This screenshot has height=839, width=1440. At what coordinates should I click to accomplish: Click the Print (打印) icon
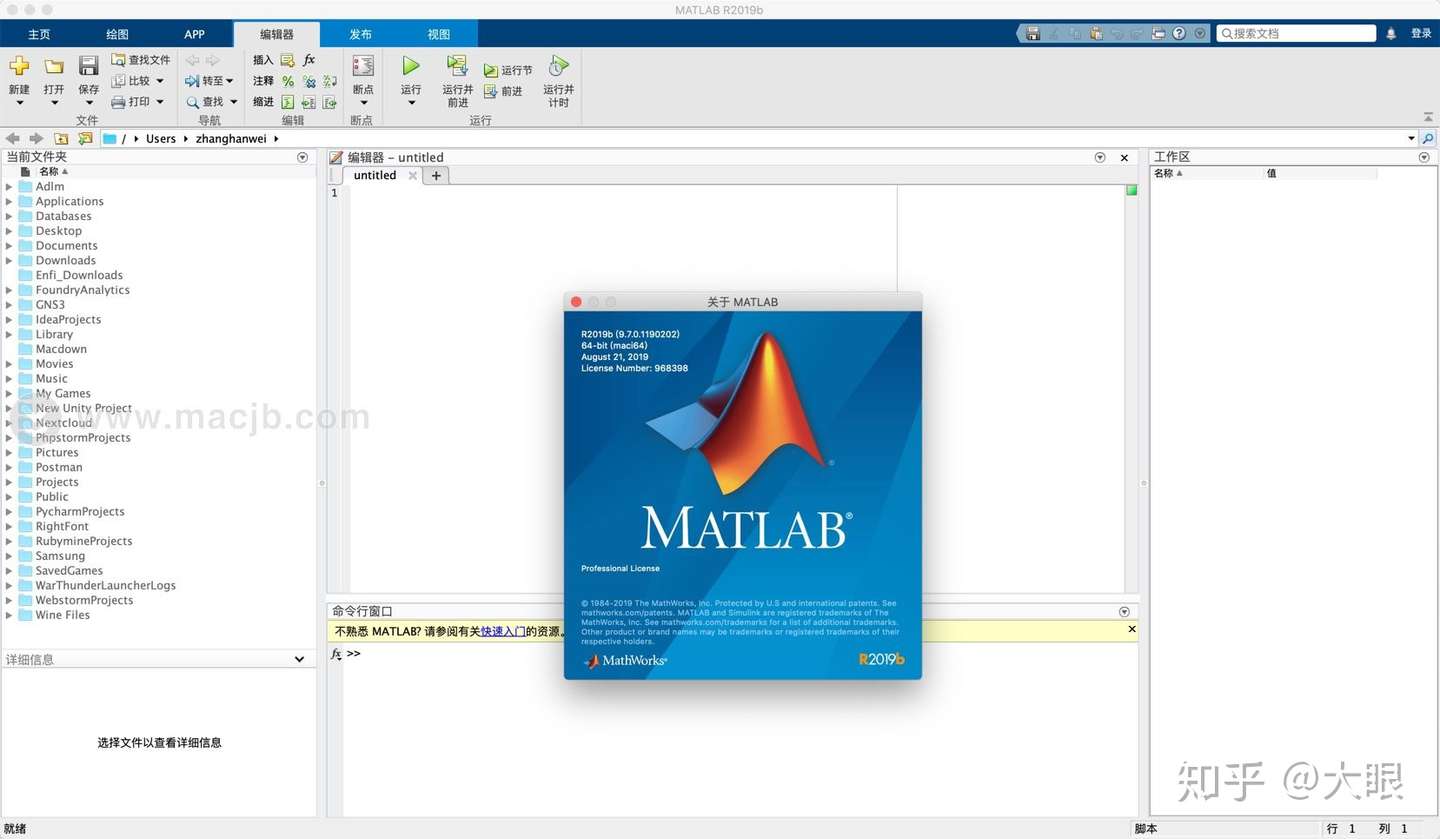click(118, 102)
